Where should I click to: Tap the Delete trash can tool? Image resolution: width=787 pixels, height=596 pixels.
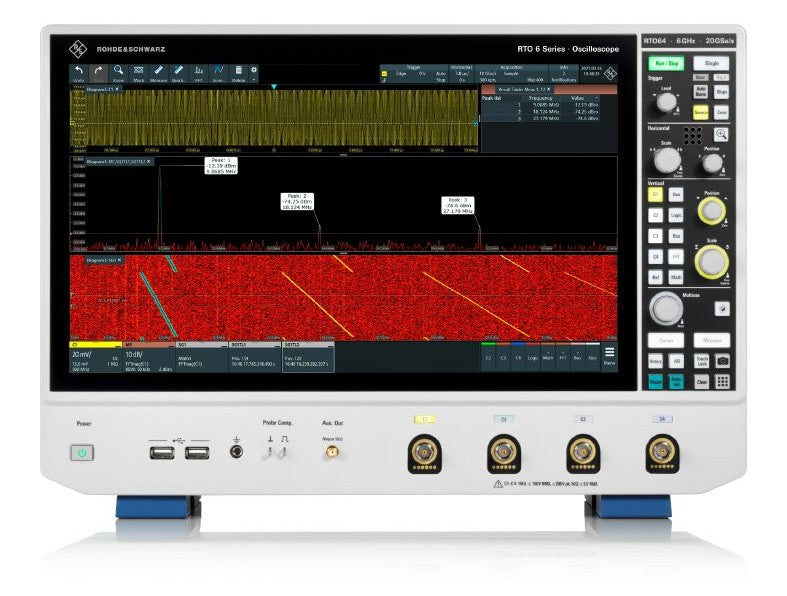click(239, 73)
